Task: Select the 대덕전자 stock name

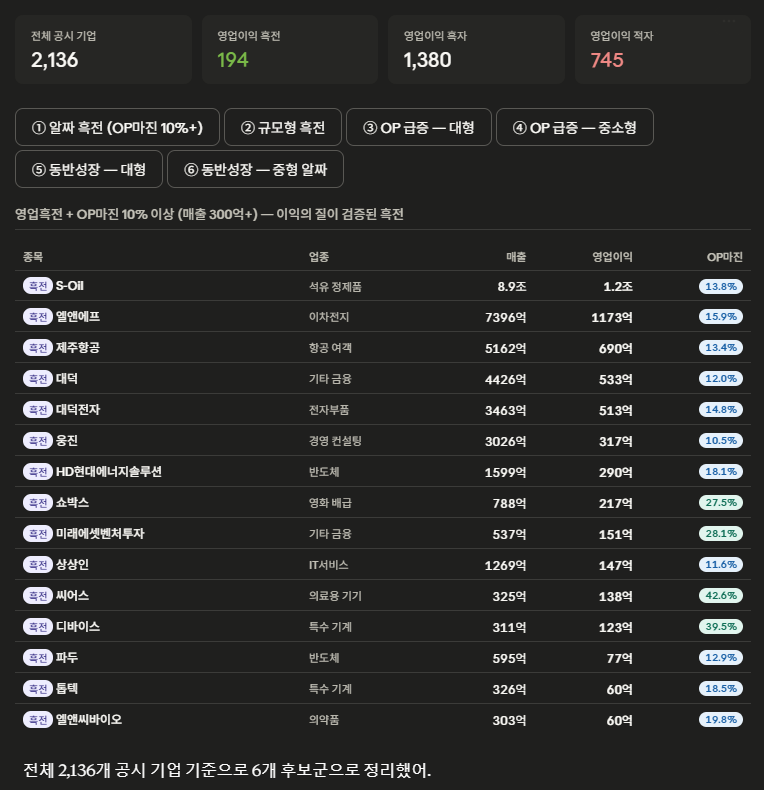Action: click(x=78, y=410)
